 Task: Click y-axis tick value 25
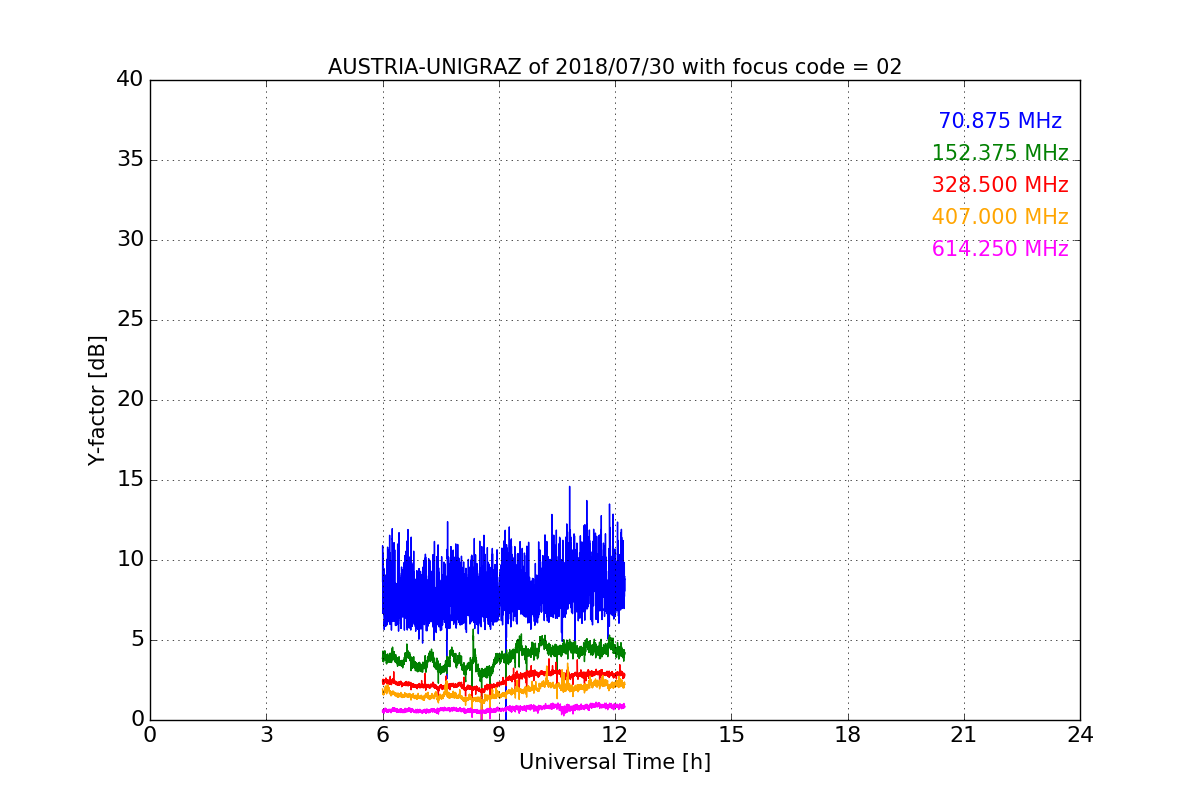click(x=129, y=320)
